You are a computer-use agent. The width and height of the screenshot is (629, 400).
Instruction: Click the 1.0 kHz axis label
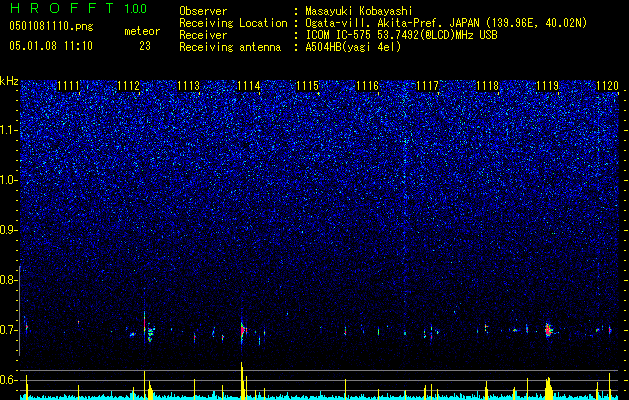click(9, 180)
